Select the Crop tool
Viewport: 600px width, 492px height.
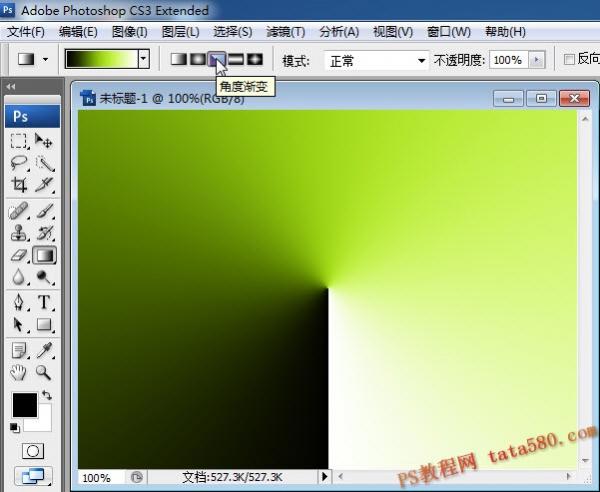(x=18, y=185)
